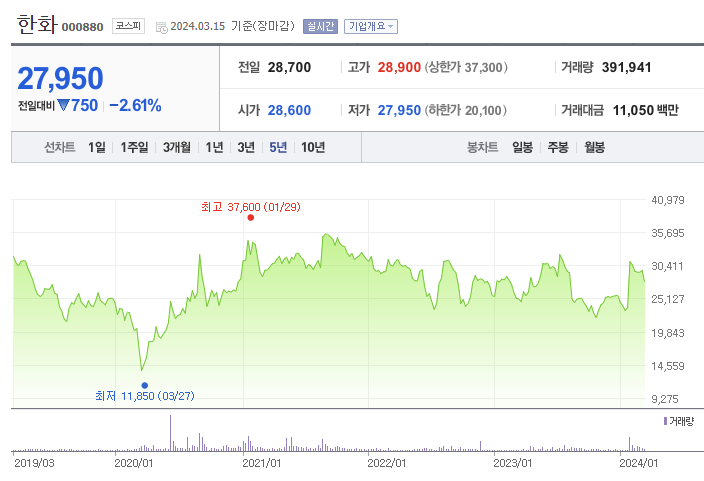
Task: Click the stock code 000880
Action: point(83,27)
